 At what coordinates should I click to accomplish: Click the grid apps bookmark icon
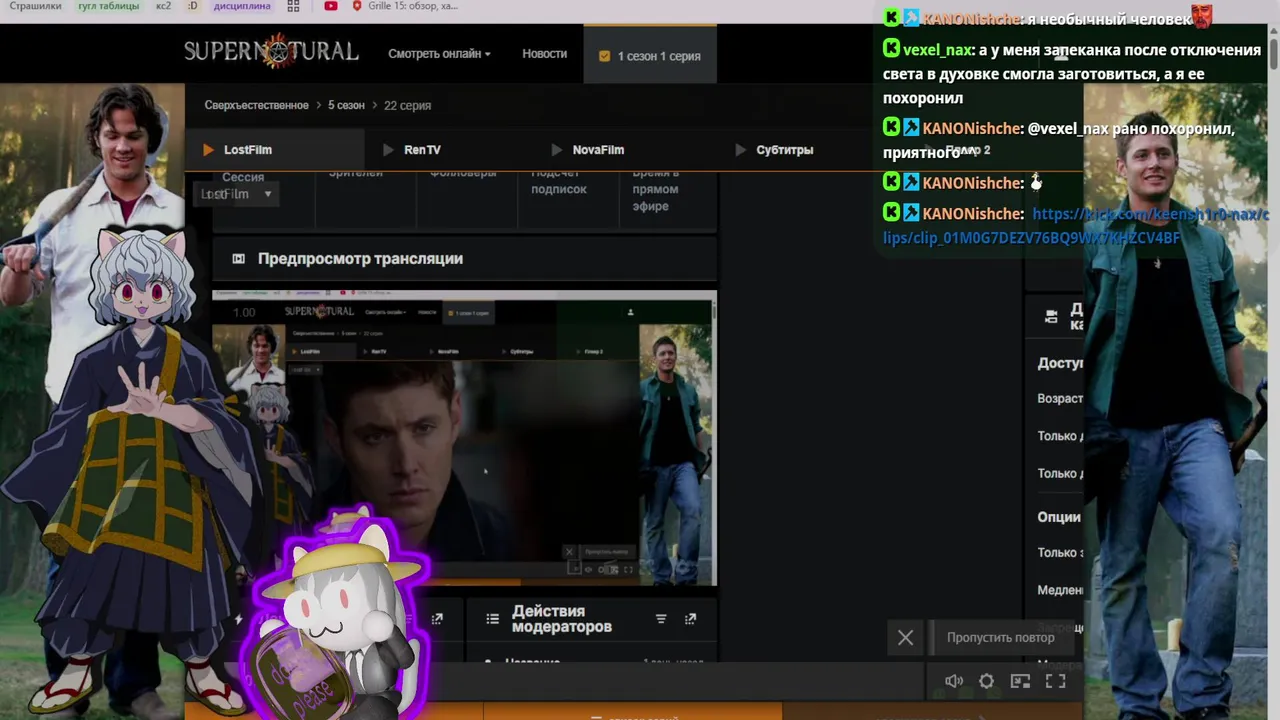point(293,6)
